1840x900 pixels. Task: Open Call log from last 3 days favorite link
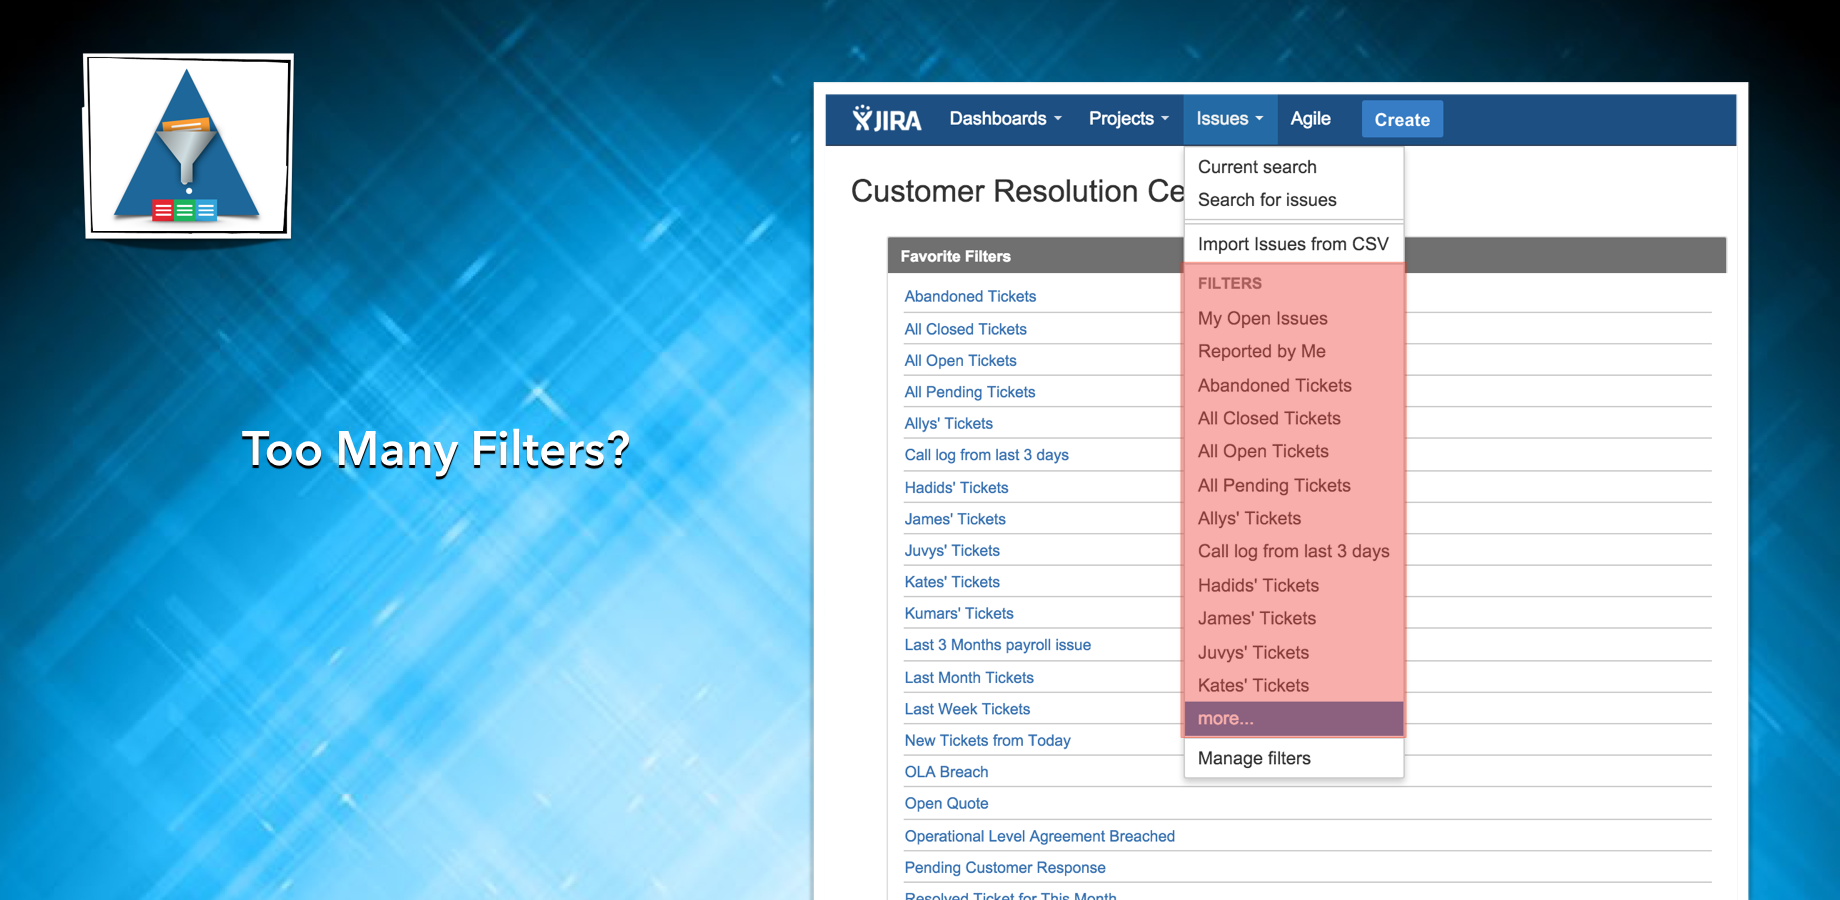(x=986, y=455)
